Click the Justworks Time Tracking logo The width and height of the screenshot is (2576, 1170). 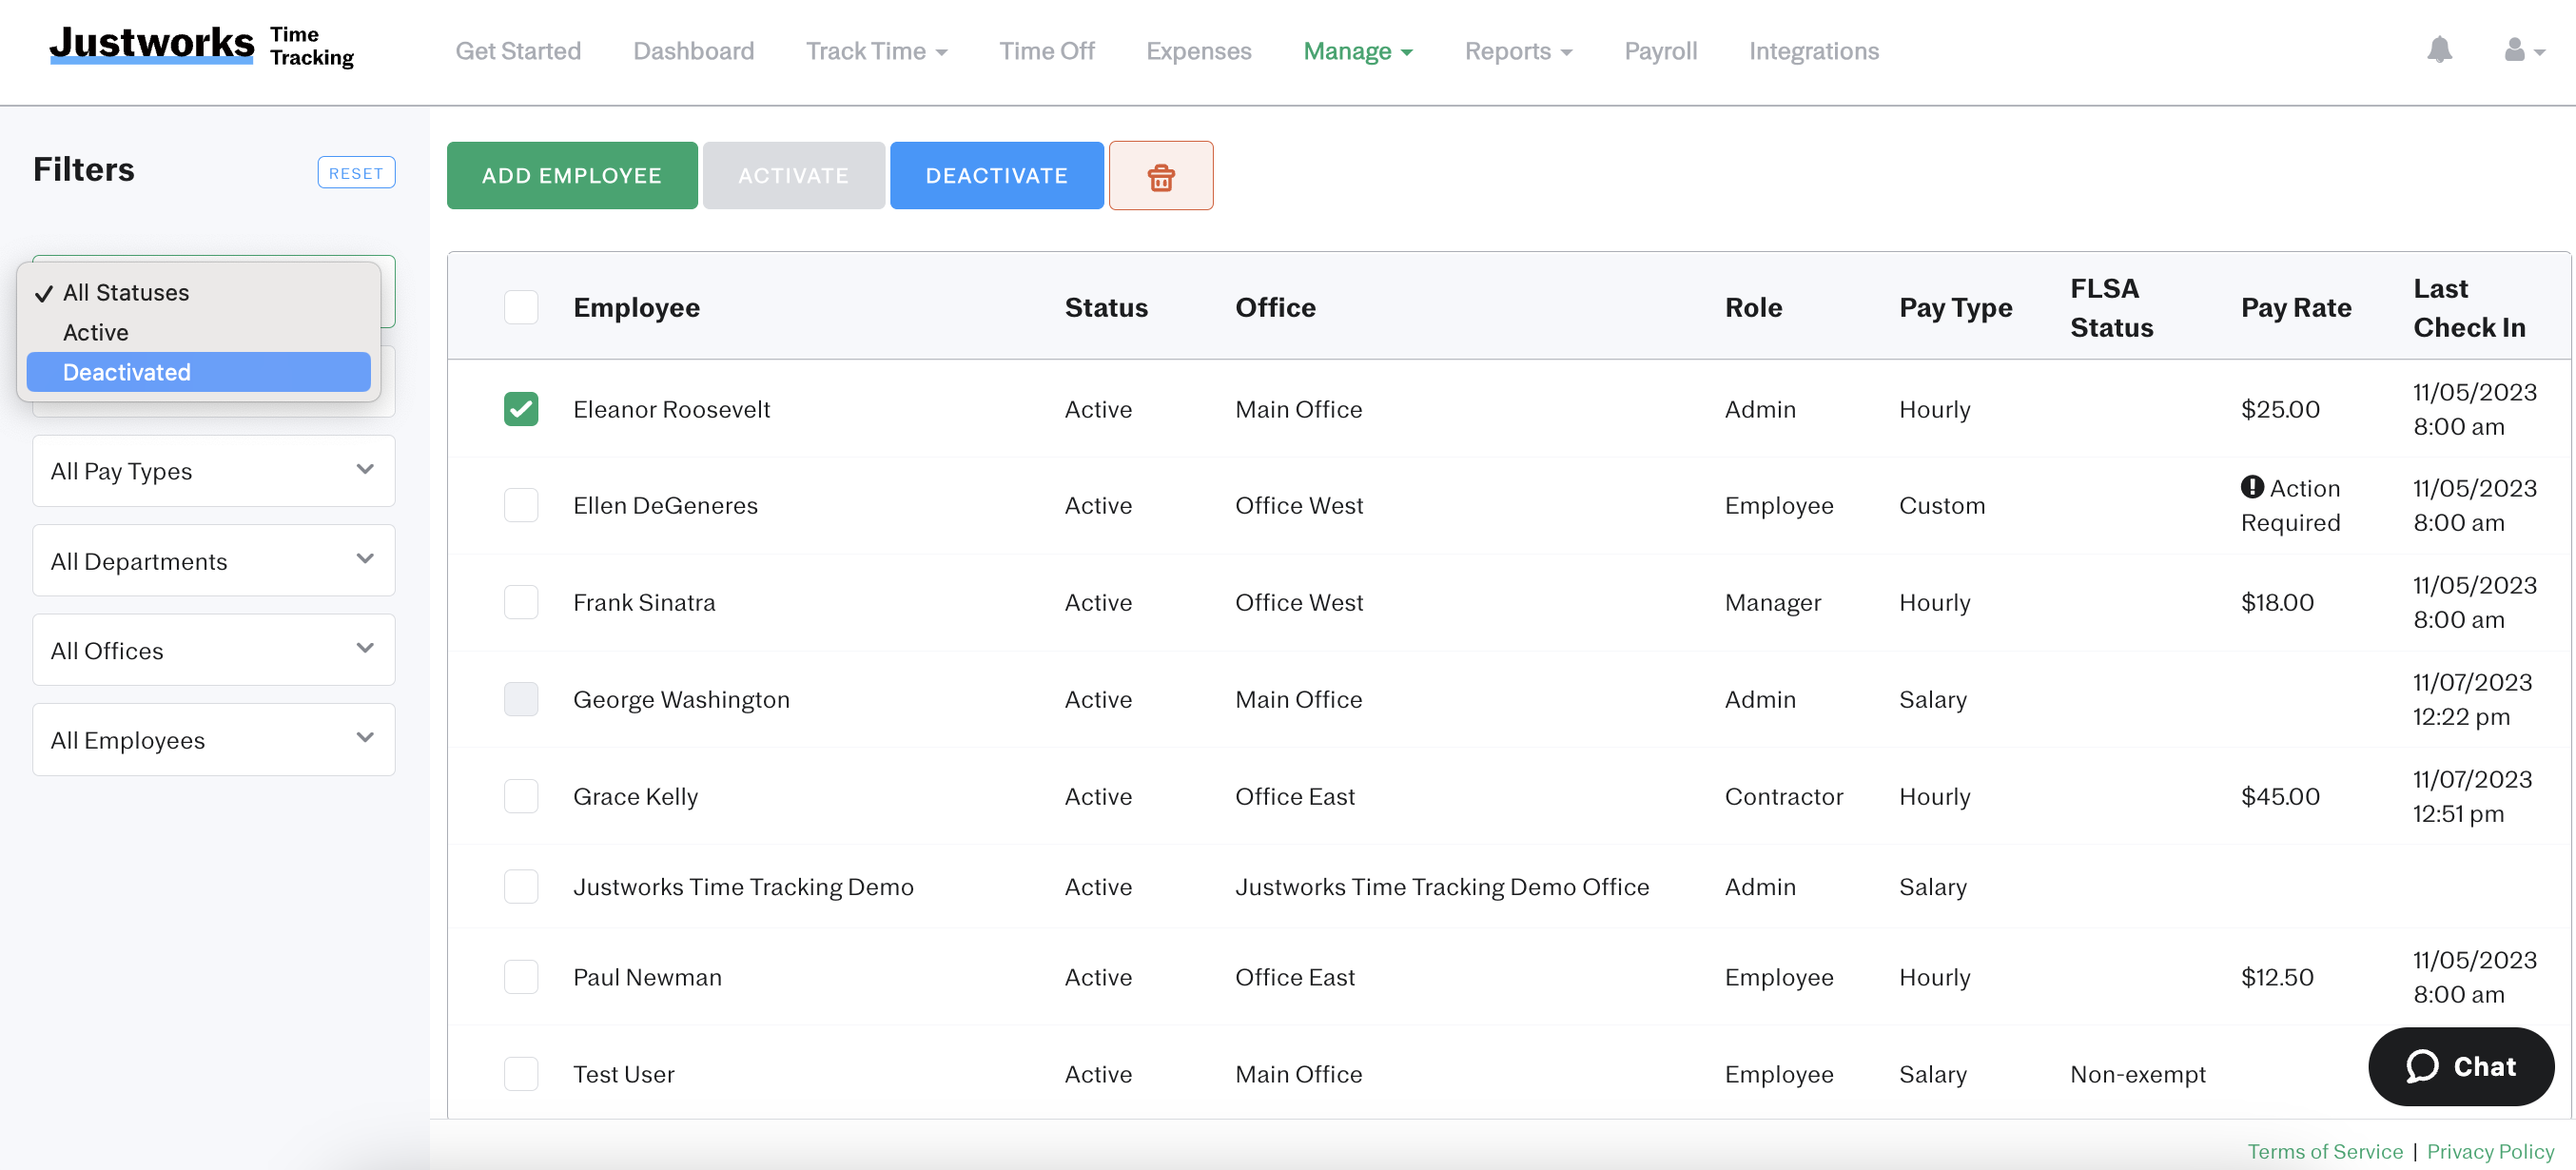pyautogui.click(x=200, y=45)
